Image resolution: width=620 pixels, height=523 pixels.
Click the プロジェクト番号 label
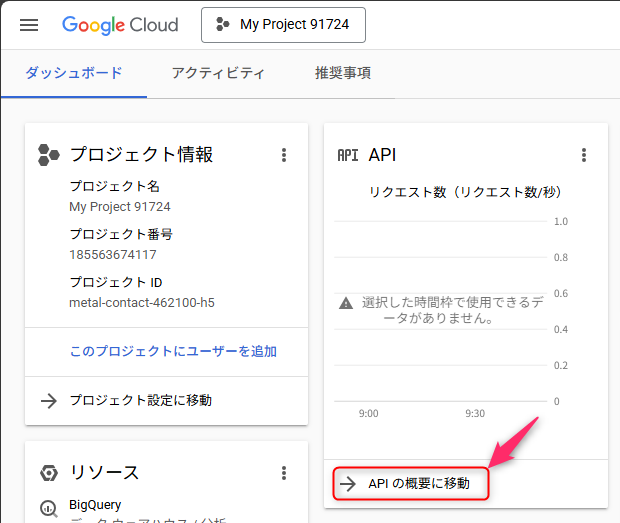[121, 234]
